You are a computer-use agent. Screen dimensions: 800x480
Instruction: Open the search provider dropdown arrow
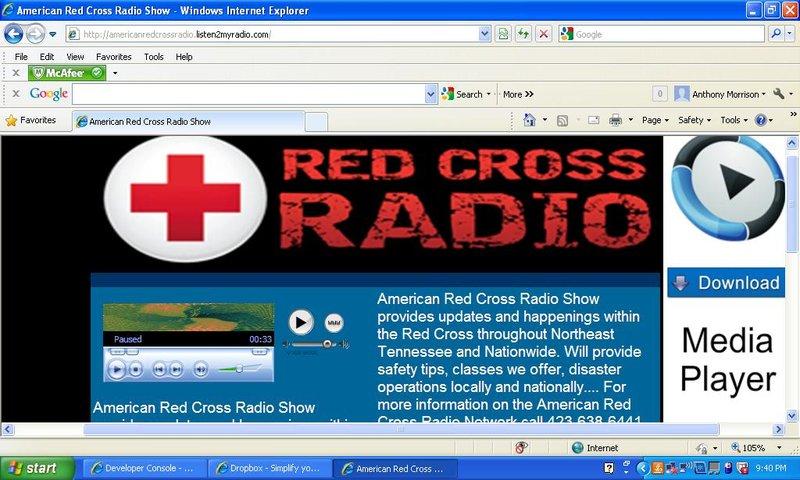pos(790,34)
